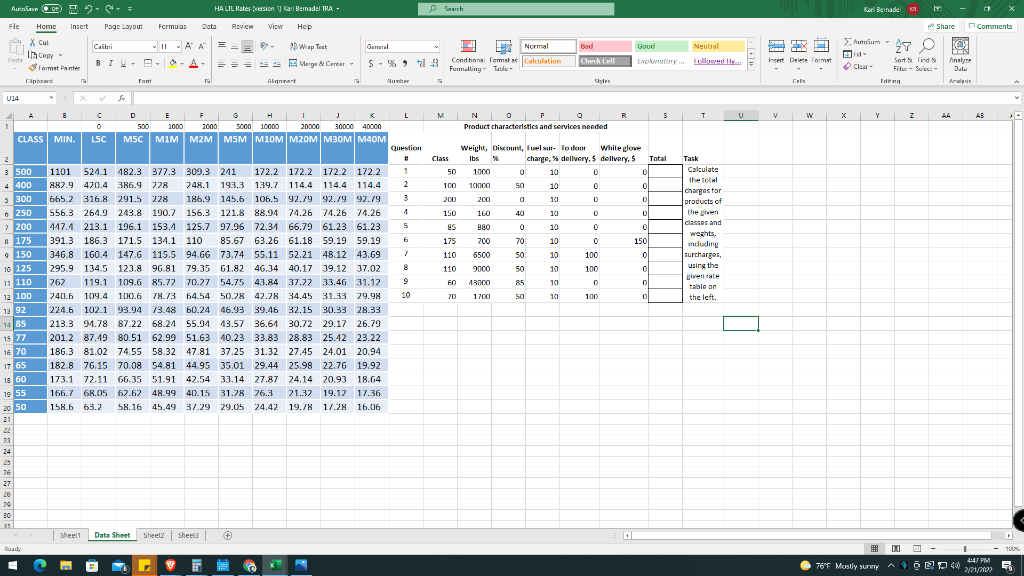Click the Name Box showing U14
This screenshot has height=576, width=1024.
pyautogui.click(x=27, y=97)
